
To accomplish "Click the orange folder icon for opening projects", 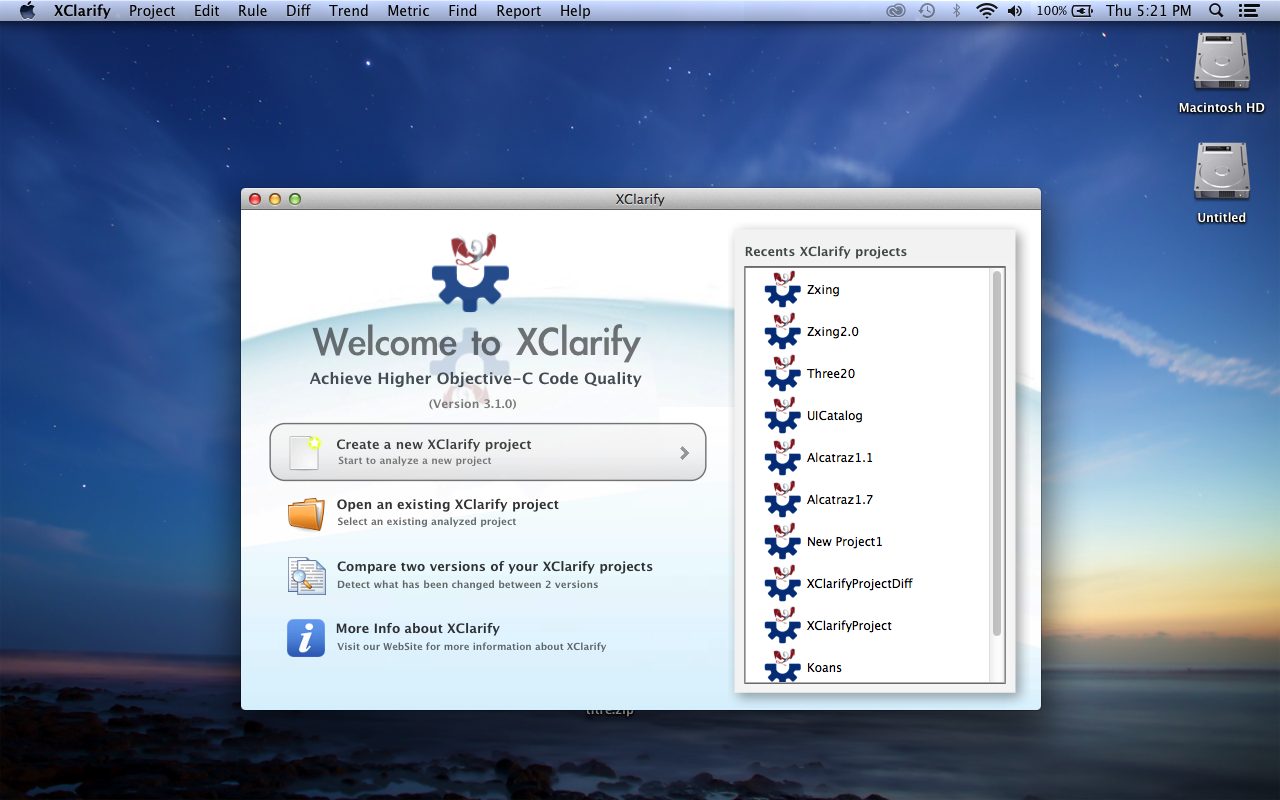I will point(306,513).
